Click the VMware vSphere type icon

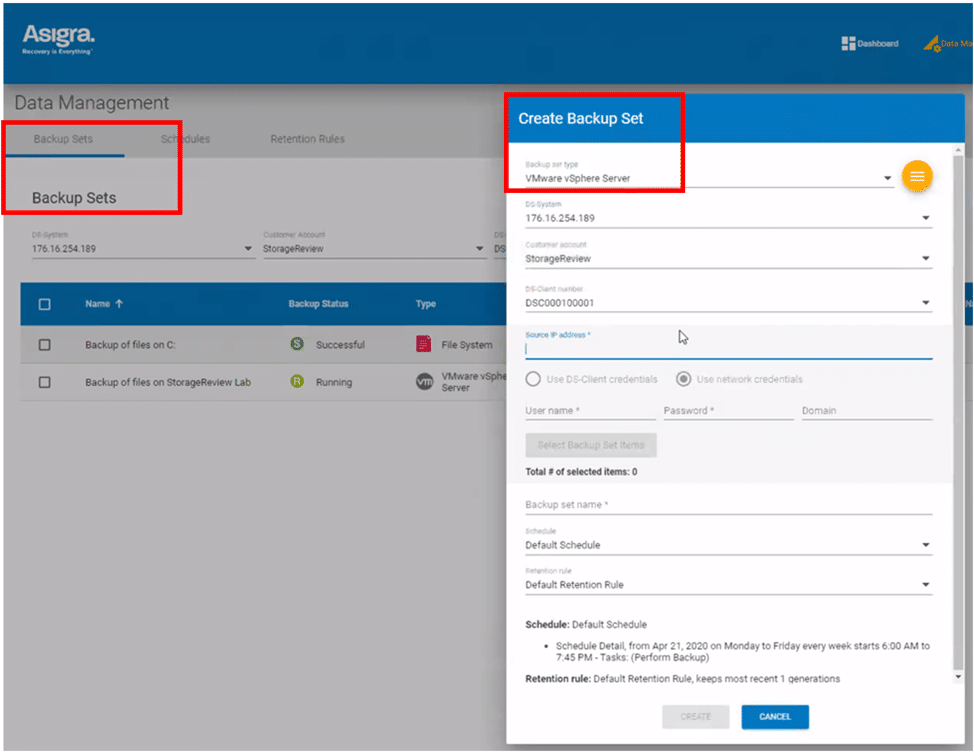(424, 381)
